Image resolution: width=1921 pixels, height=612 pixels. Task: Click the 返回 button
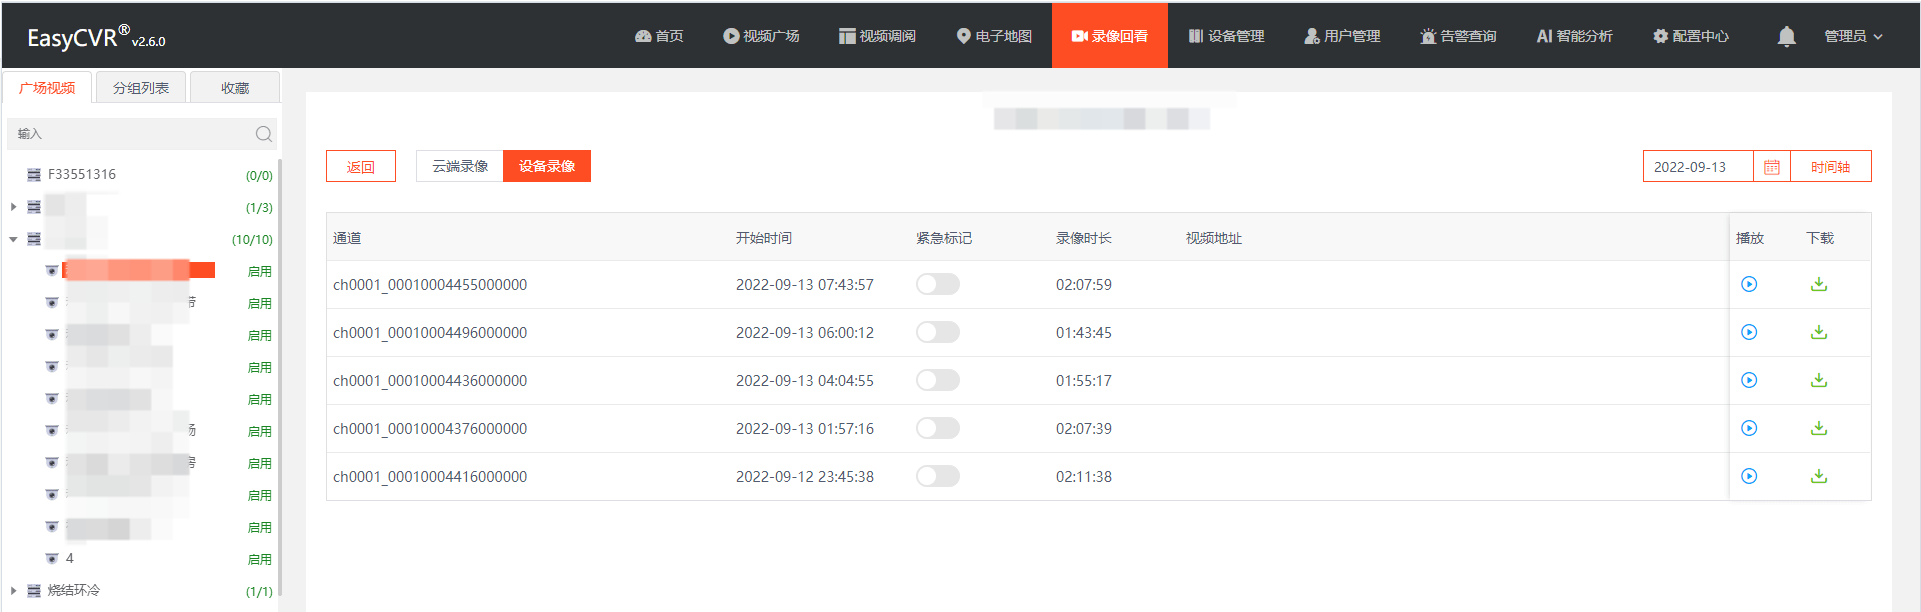[x=361, y=166]
